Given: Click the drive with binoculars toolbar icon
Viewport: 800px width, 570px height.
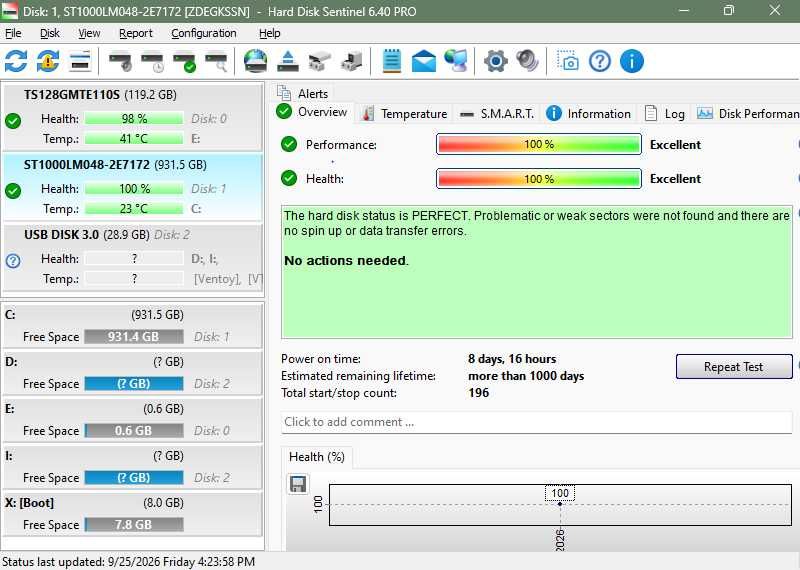Looking at the screenshot, I should point(320,62).
